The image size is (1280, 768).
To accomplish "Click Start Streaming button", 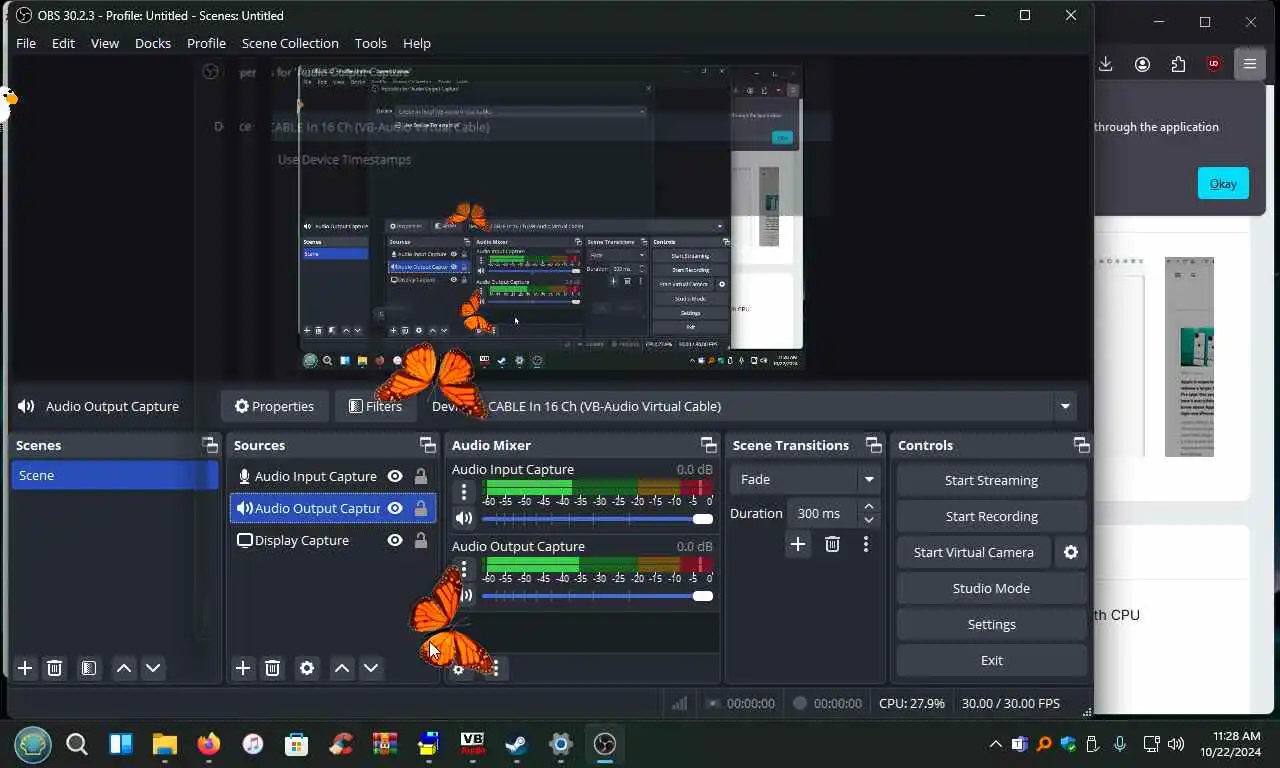I will pos(991,480).
